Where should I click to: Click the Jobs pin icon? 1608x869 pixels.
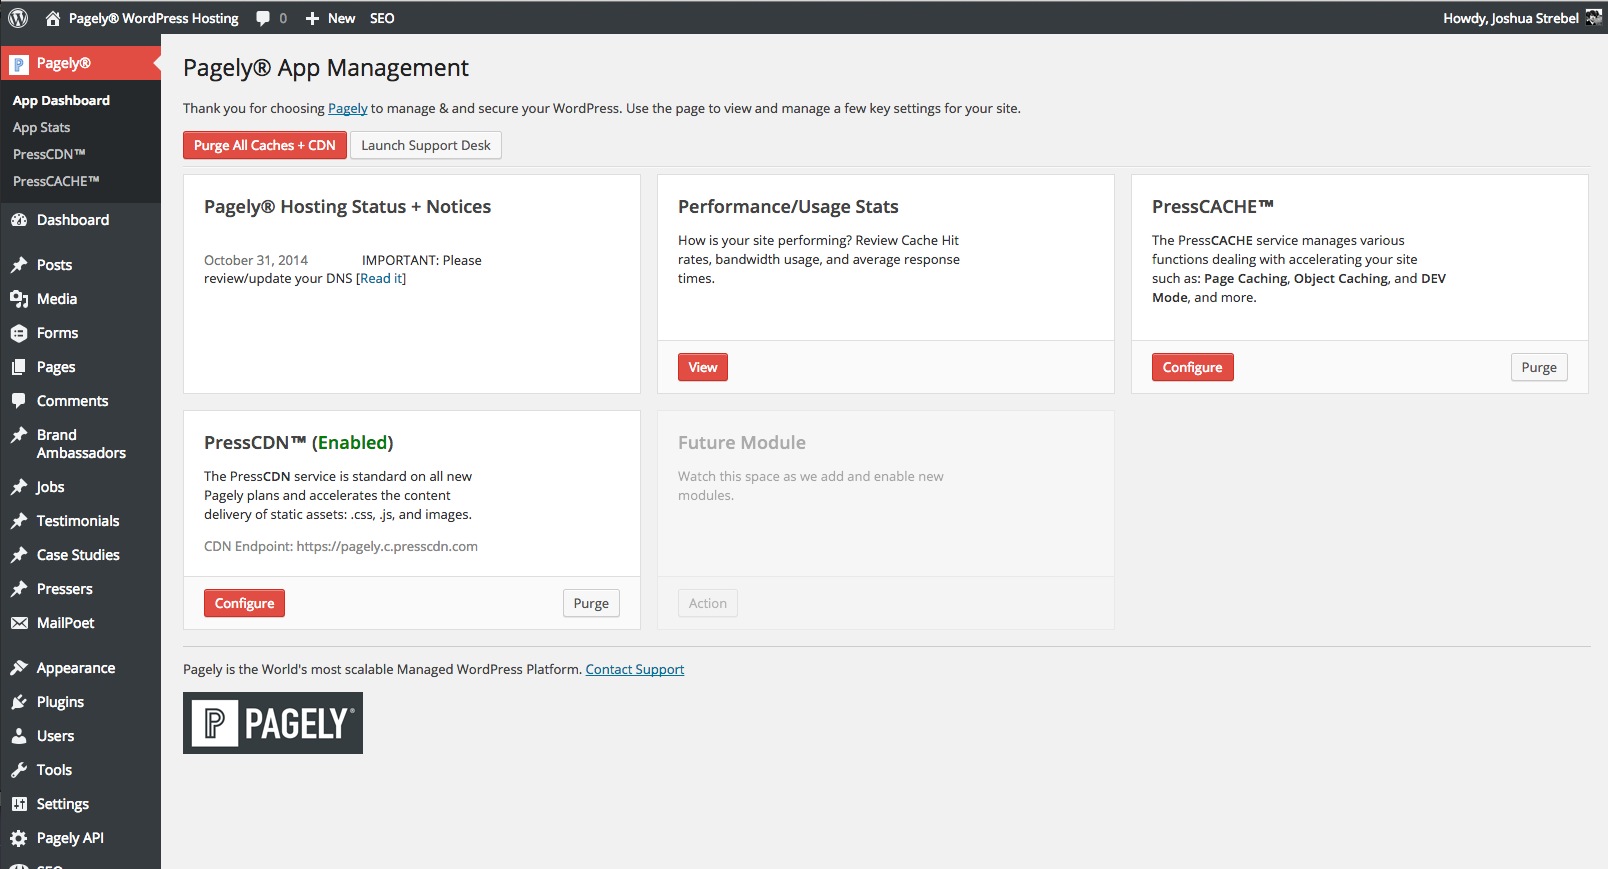[x=19, y=487]
